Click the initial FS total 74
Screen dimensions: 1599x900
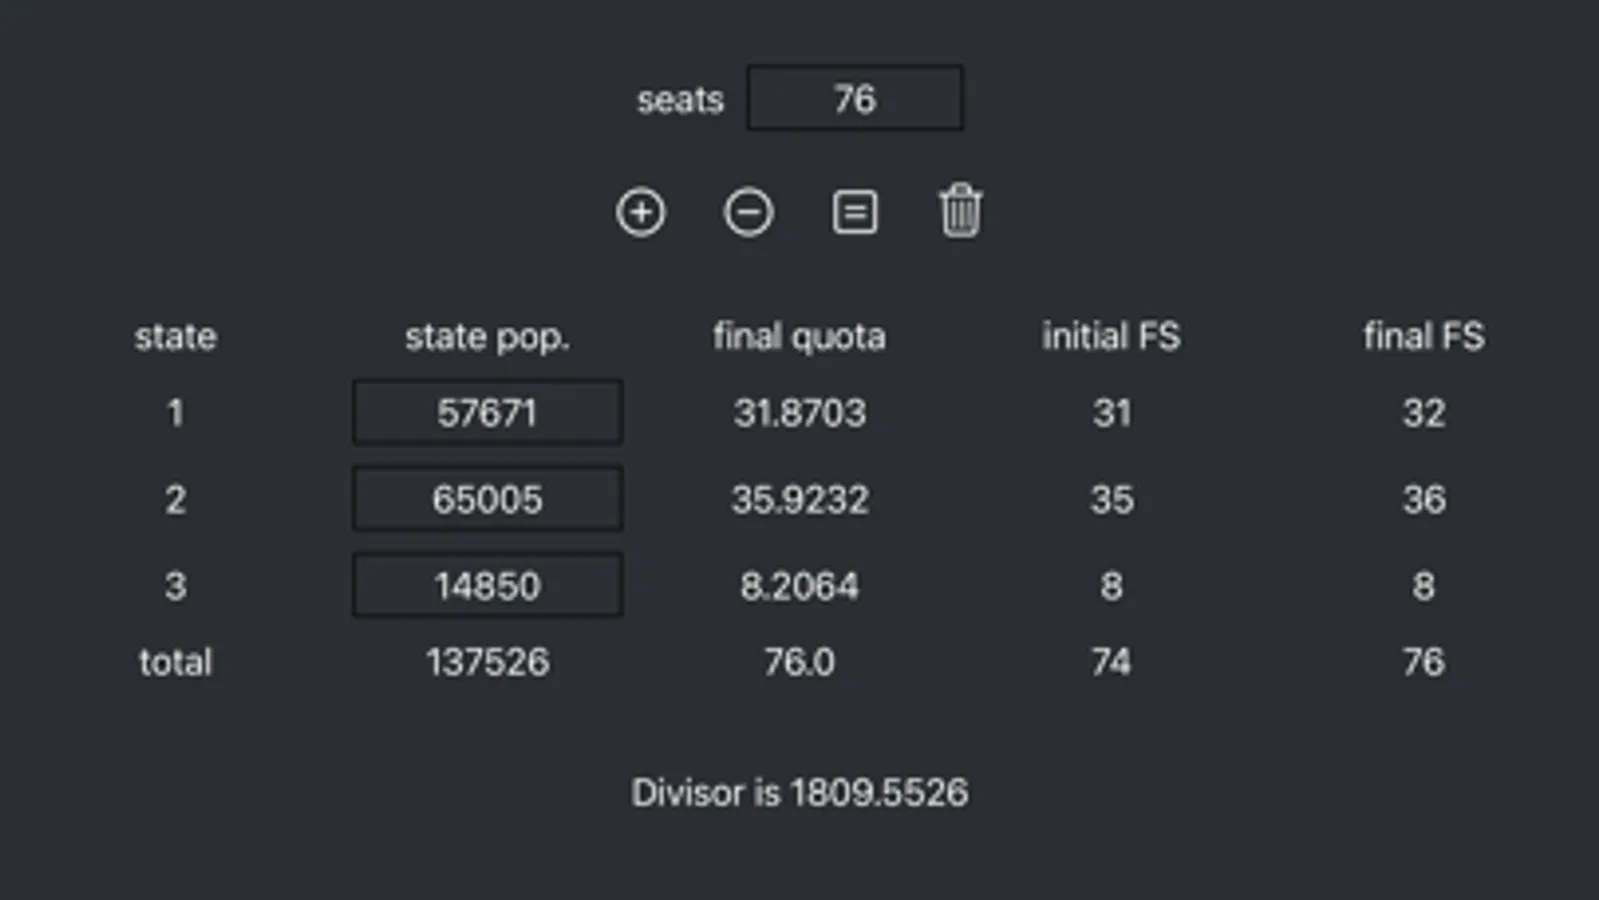coord(1111,662)
